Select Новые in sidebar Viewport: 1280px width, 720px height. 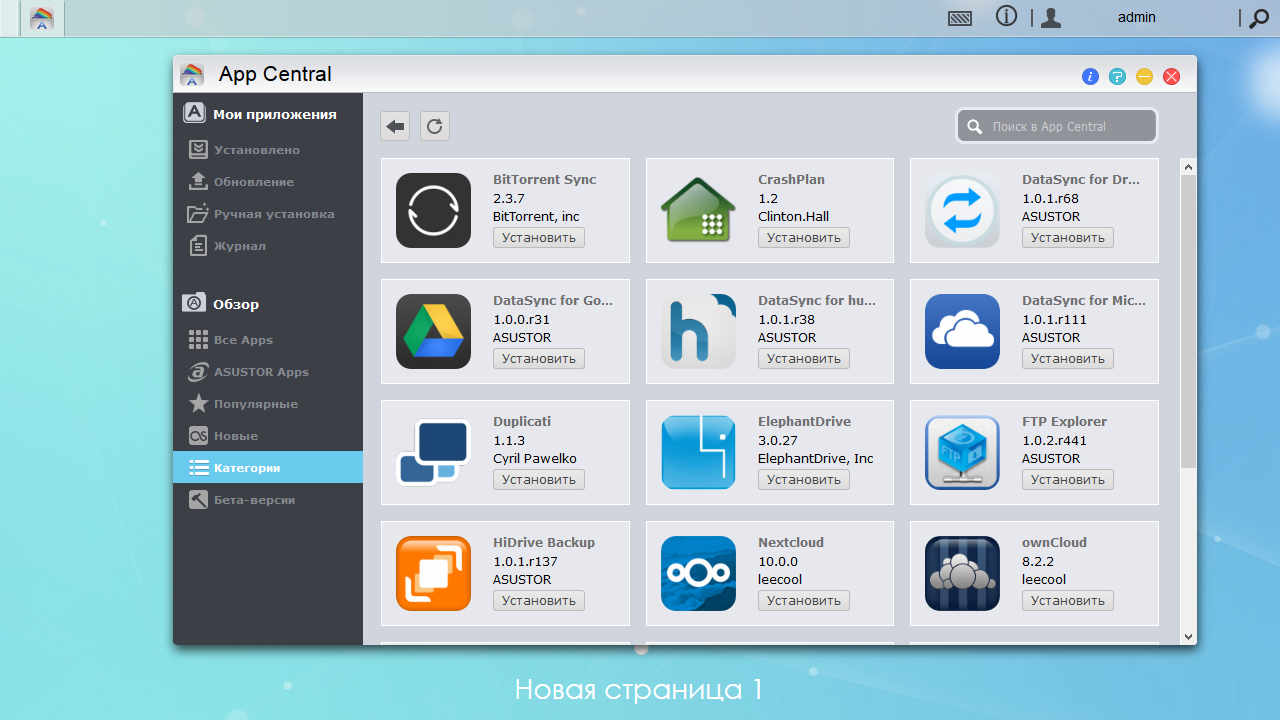click(x=268, y=436)
